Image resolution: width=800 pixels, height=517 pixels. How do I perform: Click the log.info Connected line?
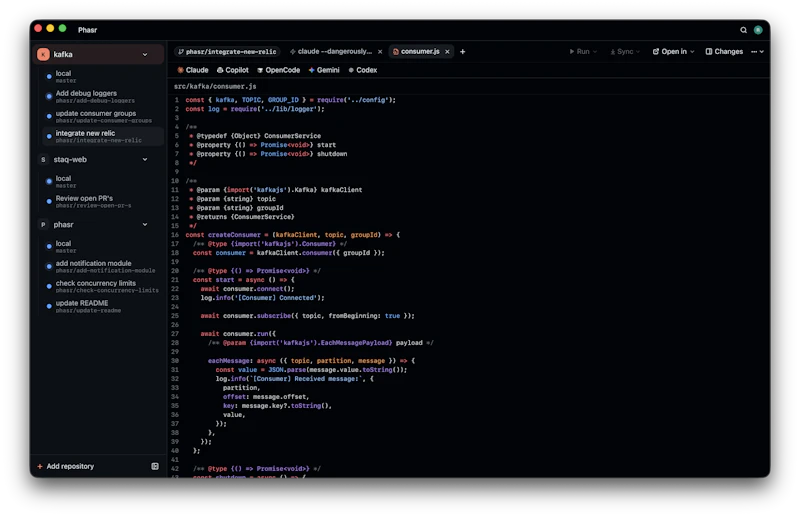262,298
